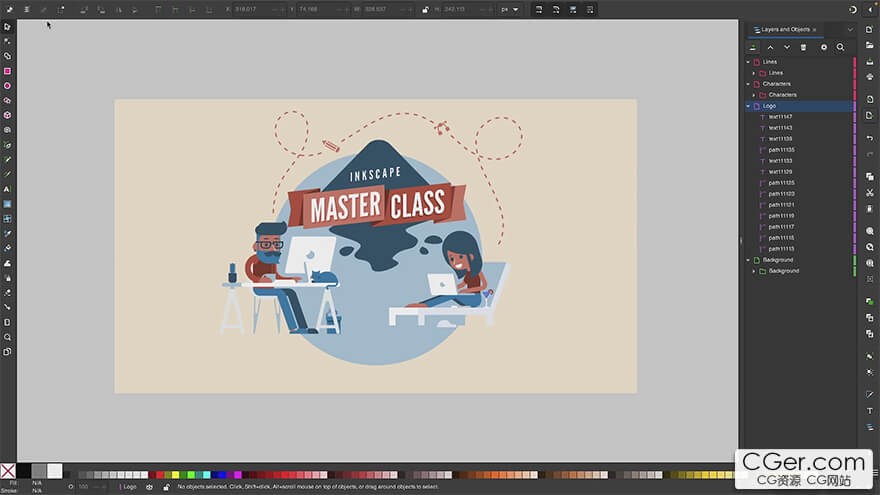The width and height of the screenshot is (880, 495).
Task: Delete the selected layer with trash icon
Action: [x=803, y=48]
